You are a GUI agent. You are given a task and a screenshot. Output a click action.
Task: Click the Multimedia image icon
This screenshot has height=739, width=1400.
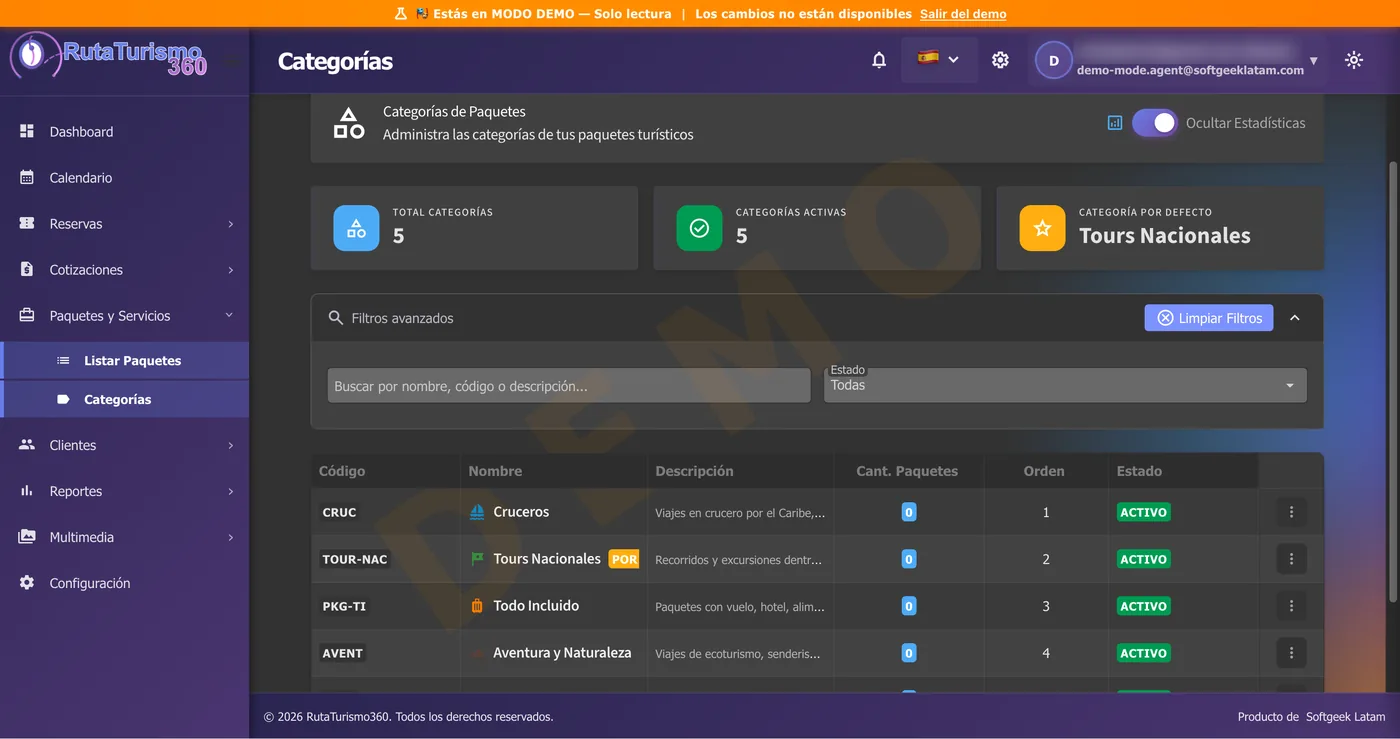pos(27,537)
